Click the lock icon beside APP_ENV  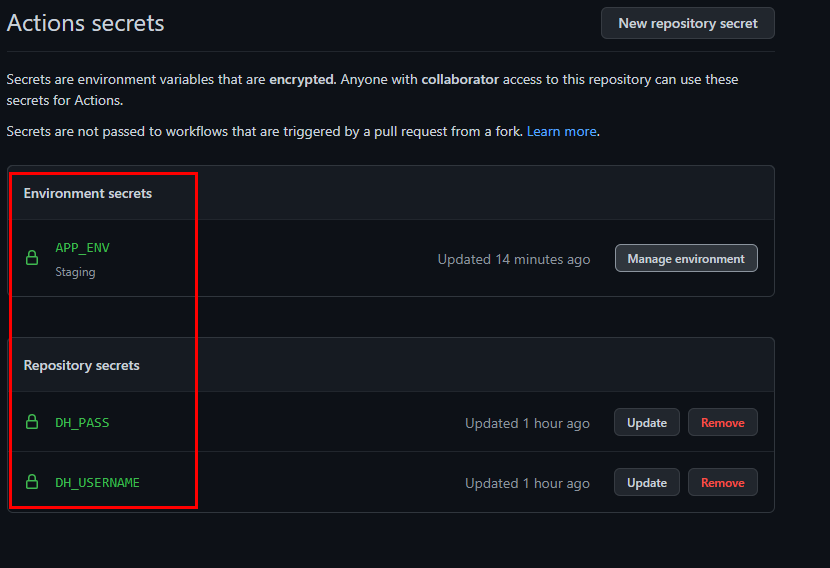click(x=32, y=258)
